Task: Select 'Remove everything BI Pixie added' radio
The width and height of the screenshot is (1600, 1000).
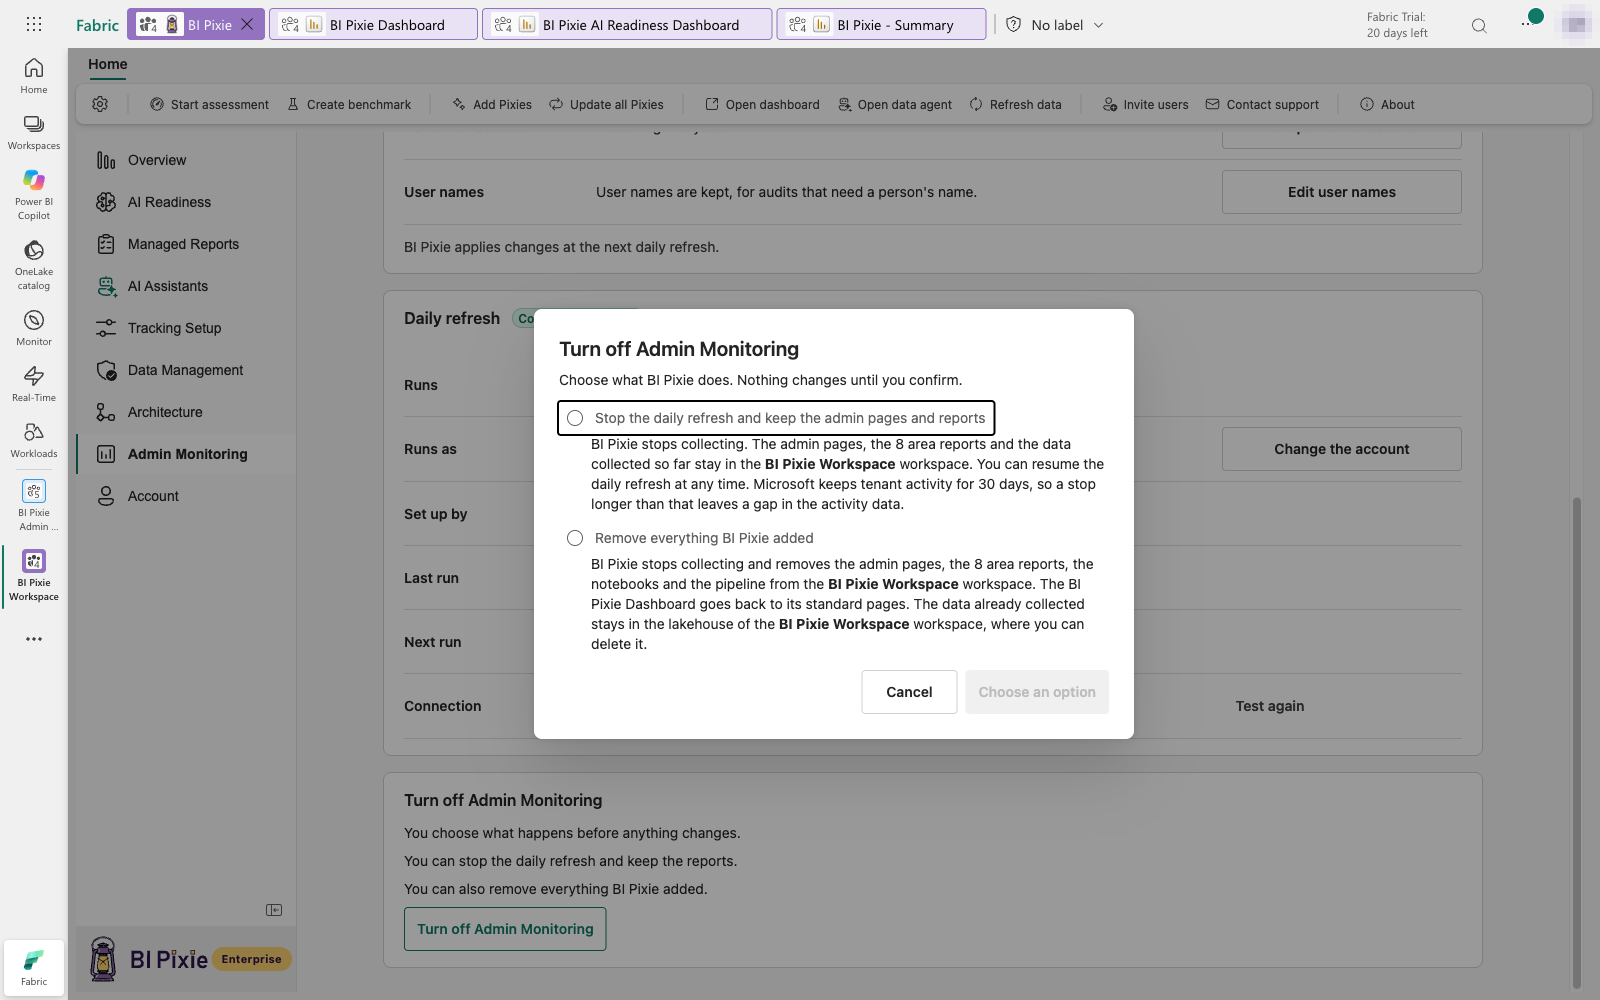Action: point(575,538)
